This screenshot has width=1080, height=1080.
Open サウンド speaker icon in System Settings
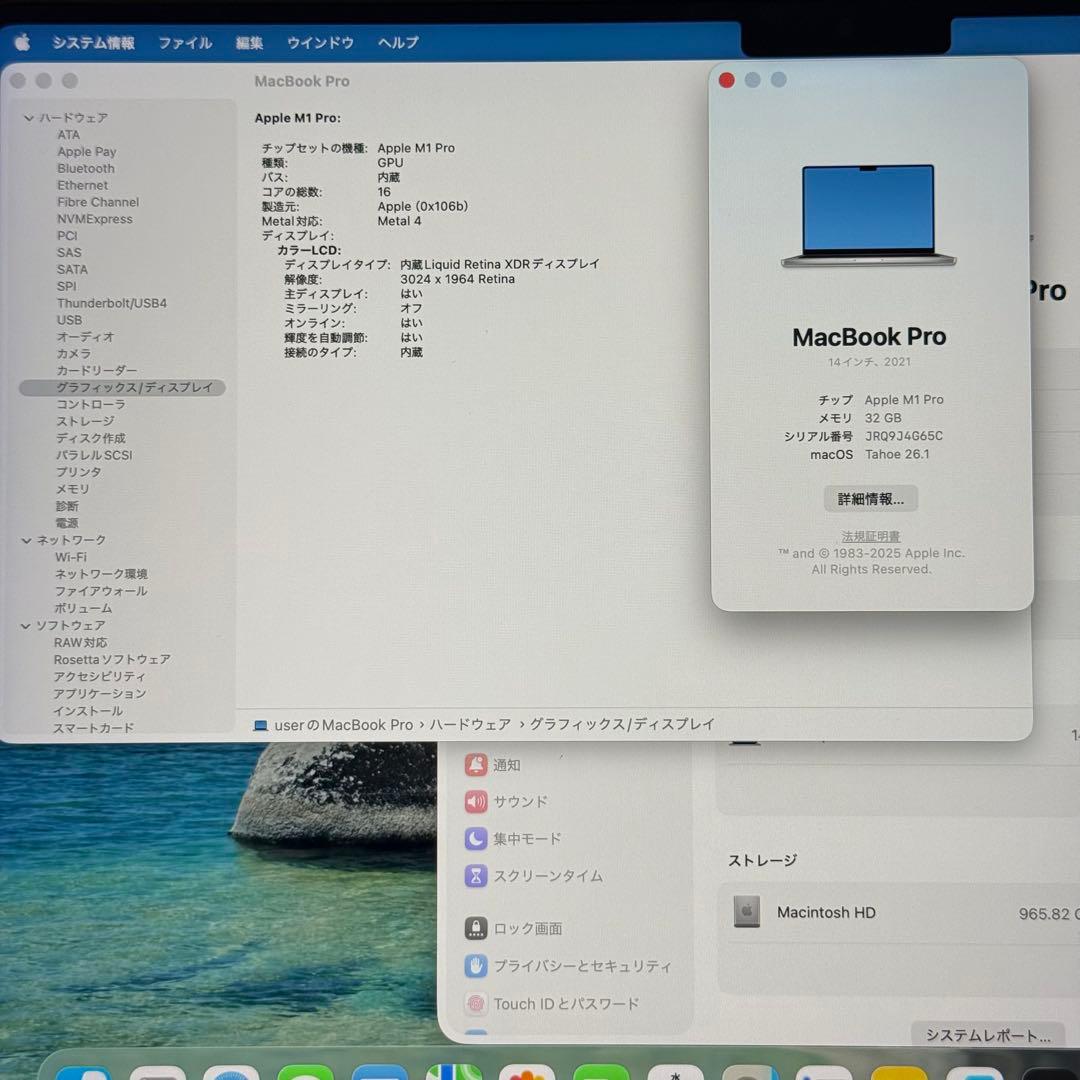tap(476, 802)
